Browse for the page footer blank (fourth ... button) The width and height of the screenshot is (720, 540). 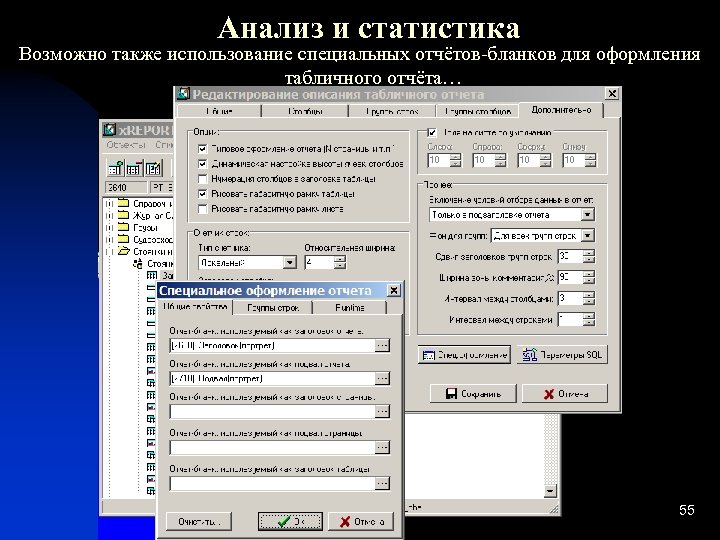(382, 447)
